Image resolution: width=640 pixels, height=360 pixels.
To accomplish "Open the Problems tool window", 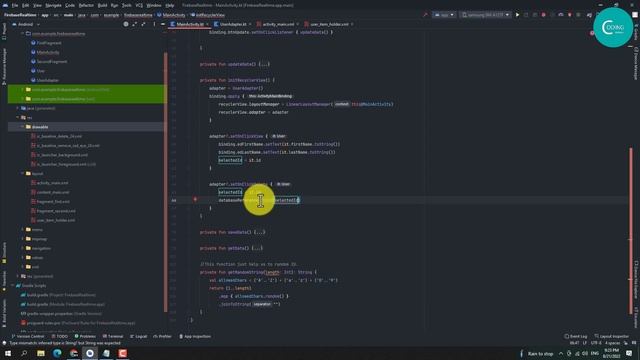I will coord(85,336).
